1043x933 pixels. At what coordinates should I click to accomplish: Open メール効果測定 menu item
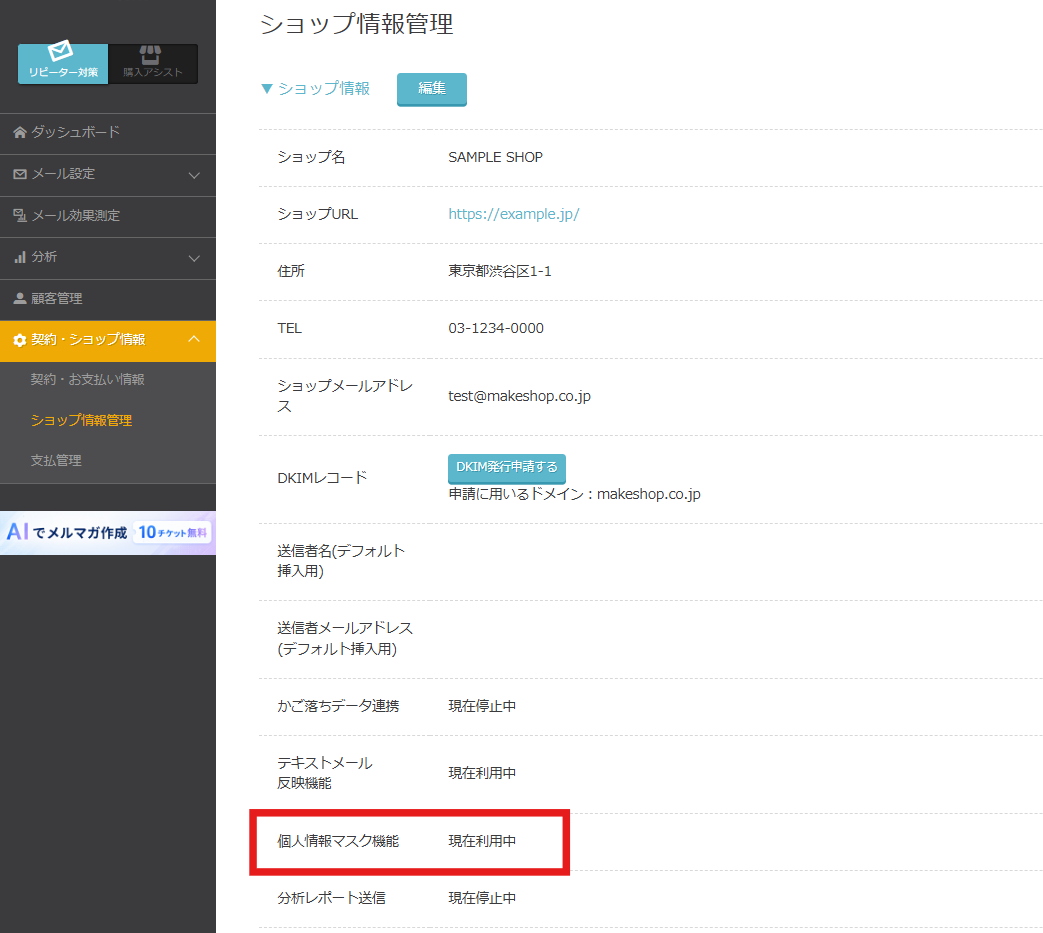[x=108, y=216]
